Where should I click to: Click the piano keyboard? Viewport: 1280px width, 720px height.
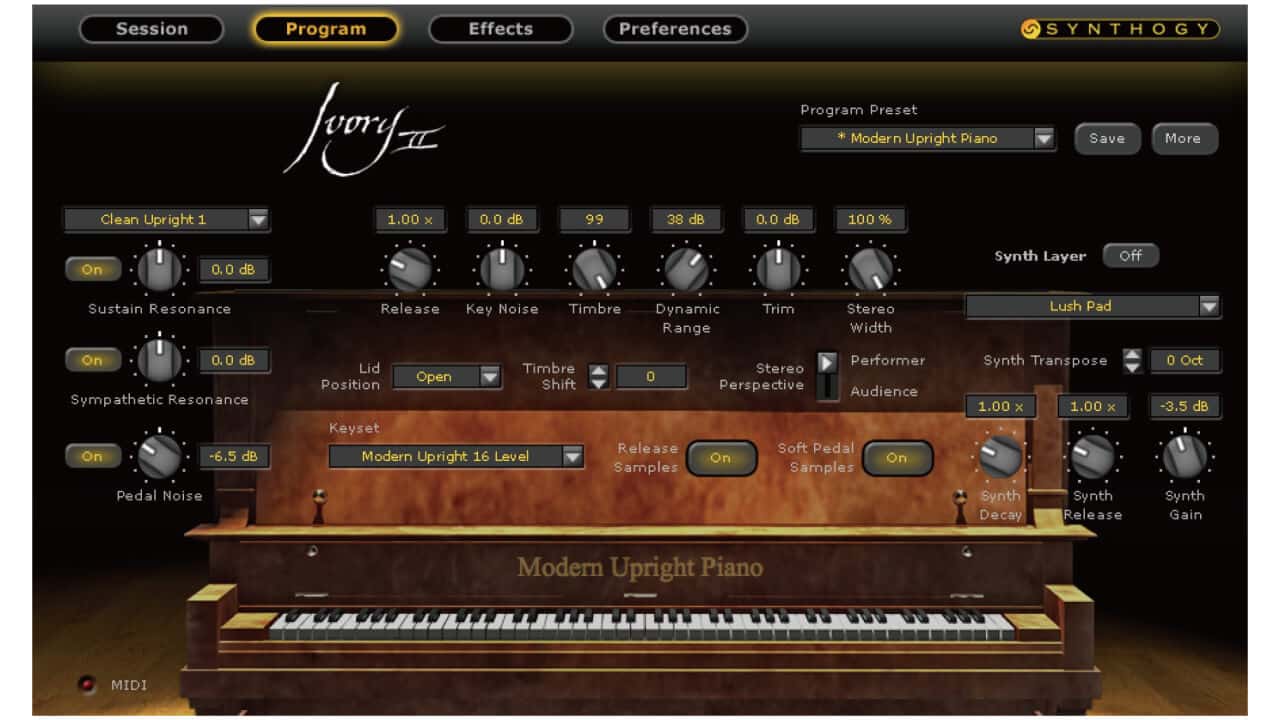(x=641, y=624)
